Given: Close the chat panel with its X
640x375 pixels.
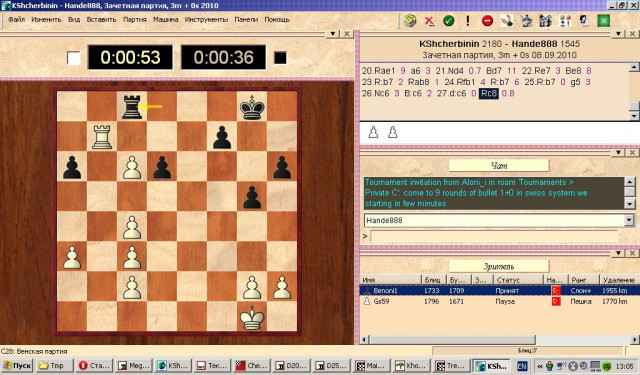Looking at the screenshot, I should [x=632, y=153].
